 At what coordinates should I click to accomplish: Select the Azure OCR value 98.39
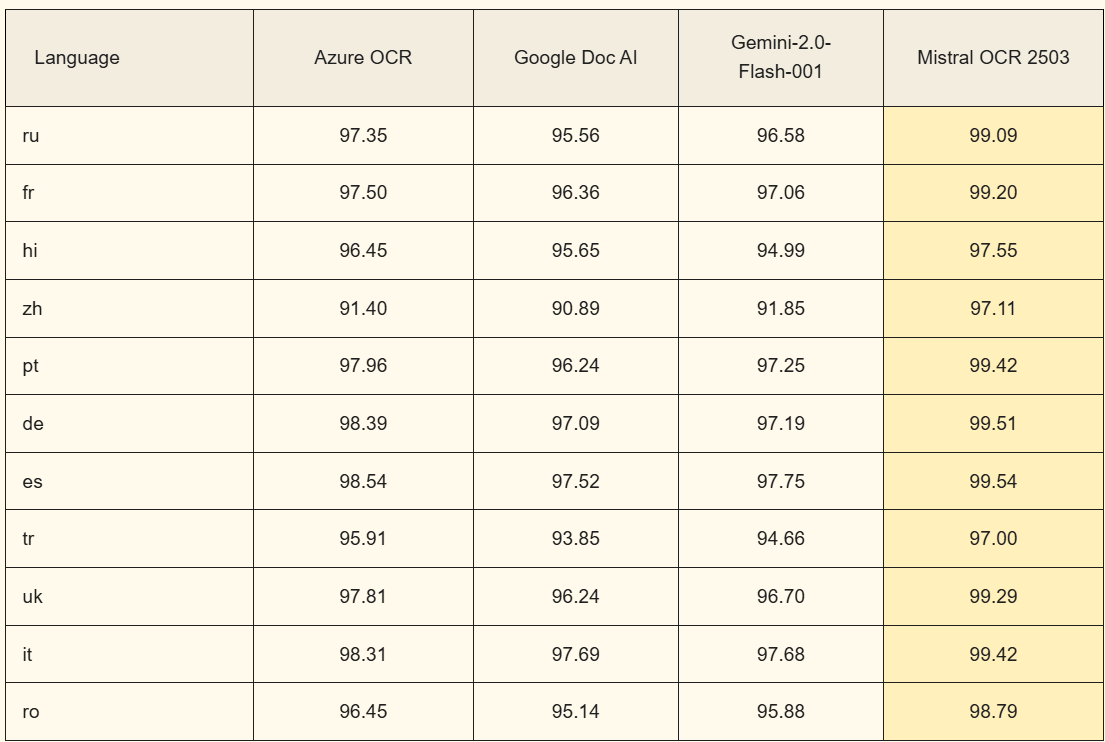(363, 423)
